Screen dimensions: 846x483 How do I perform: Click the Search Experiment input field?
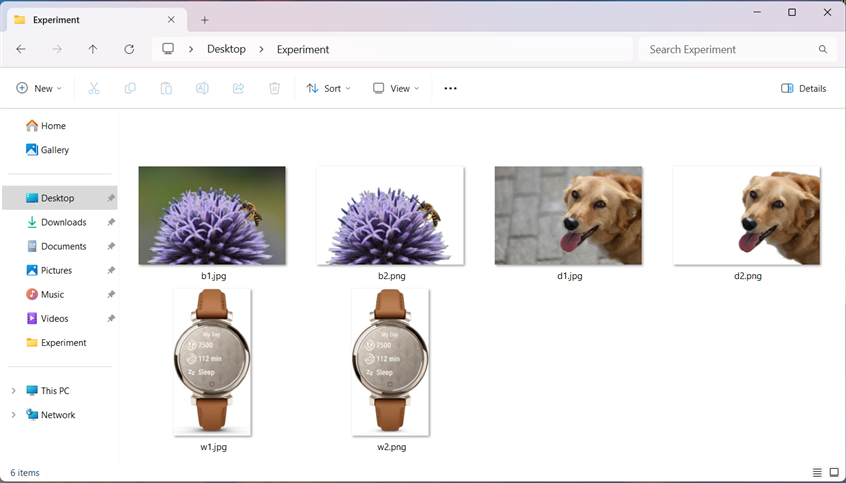[730, 49]
